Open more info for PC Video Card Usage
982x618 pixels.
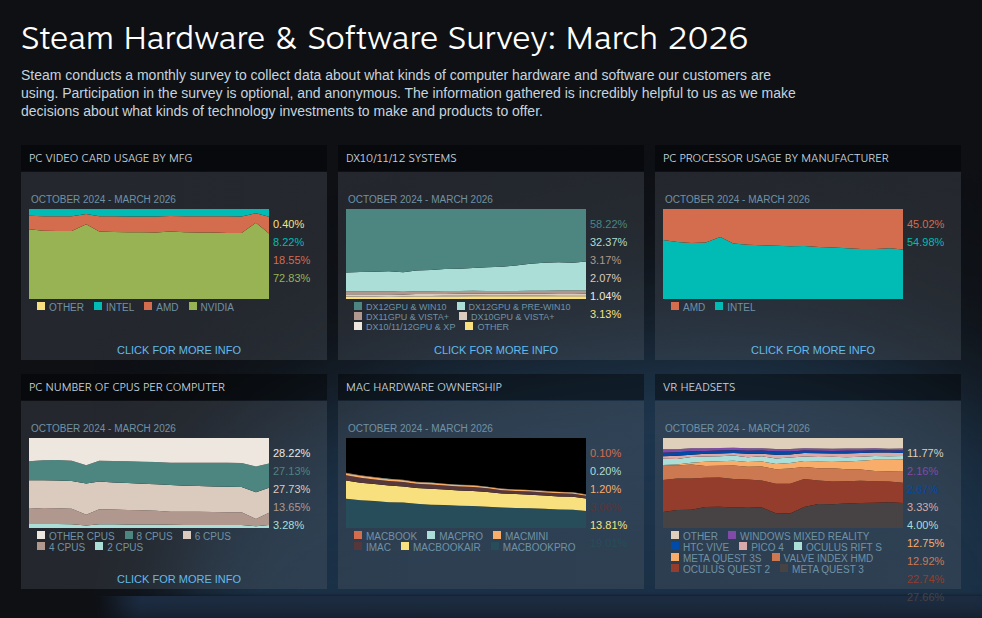point(178,350)
